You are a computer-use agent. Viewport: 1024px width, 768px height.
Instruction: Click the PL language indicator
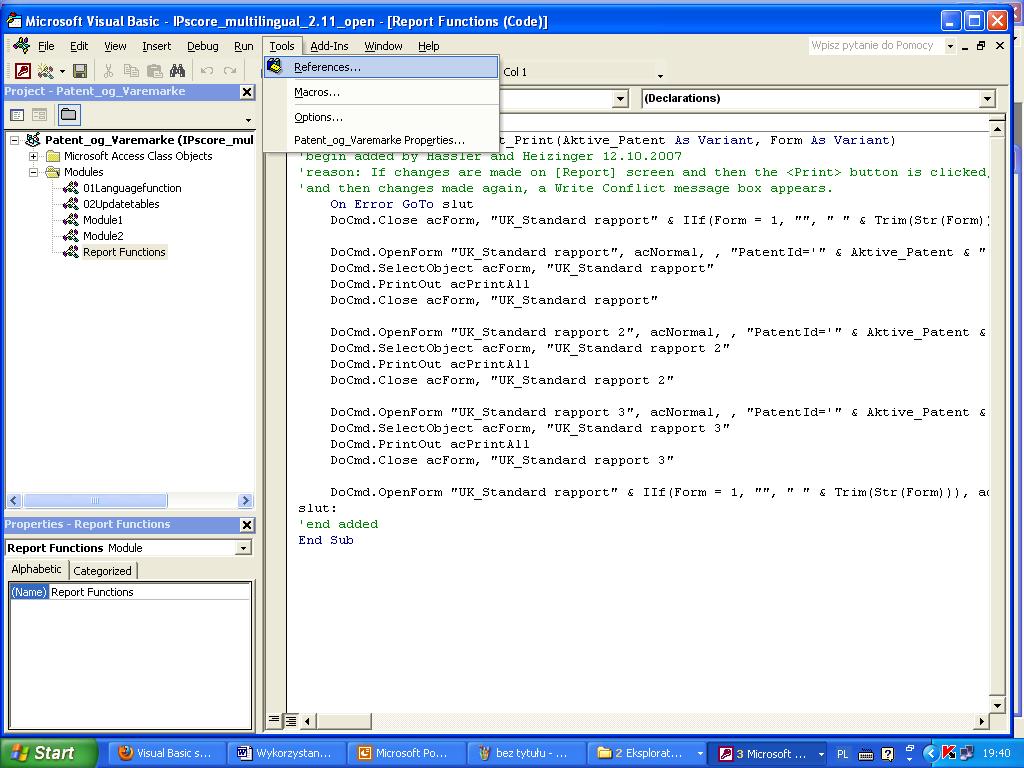[842, 754]
